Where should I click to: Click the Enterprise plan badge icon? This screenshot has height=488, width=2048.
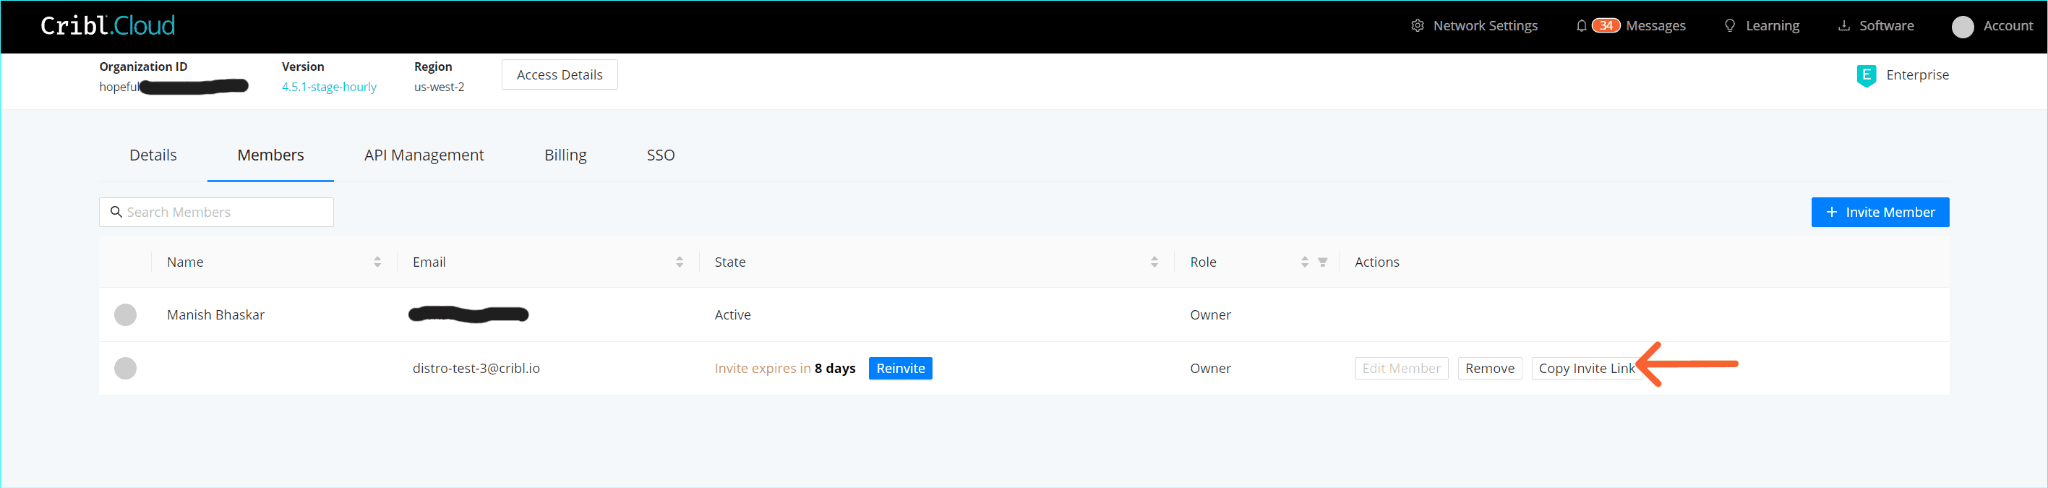[x=1866, y=75]
